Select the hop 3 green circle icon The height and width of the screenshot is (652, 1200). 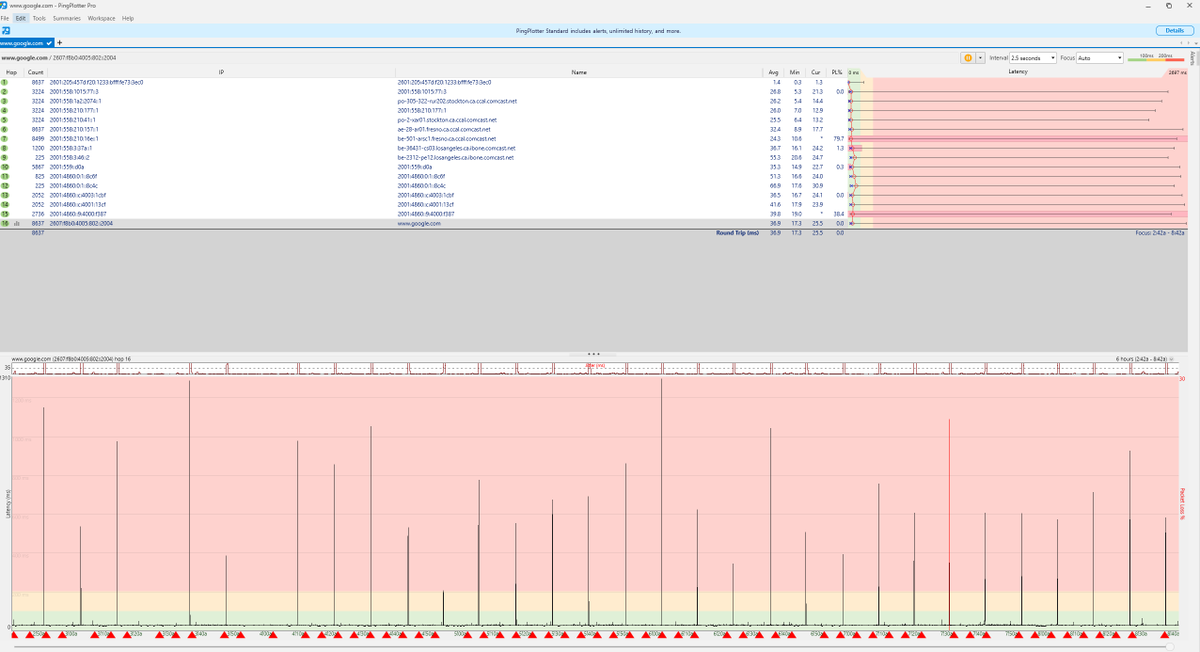coord(5,101)
